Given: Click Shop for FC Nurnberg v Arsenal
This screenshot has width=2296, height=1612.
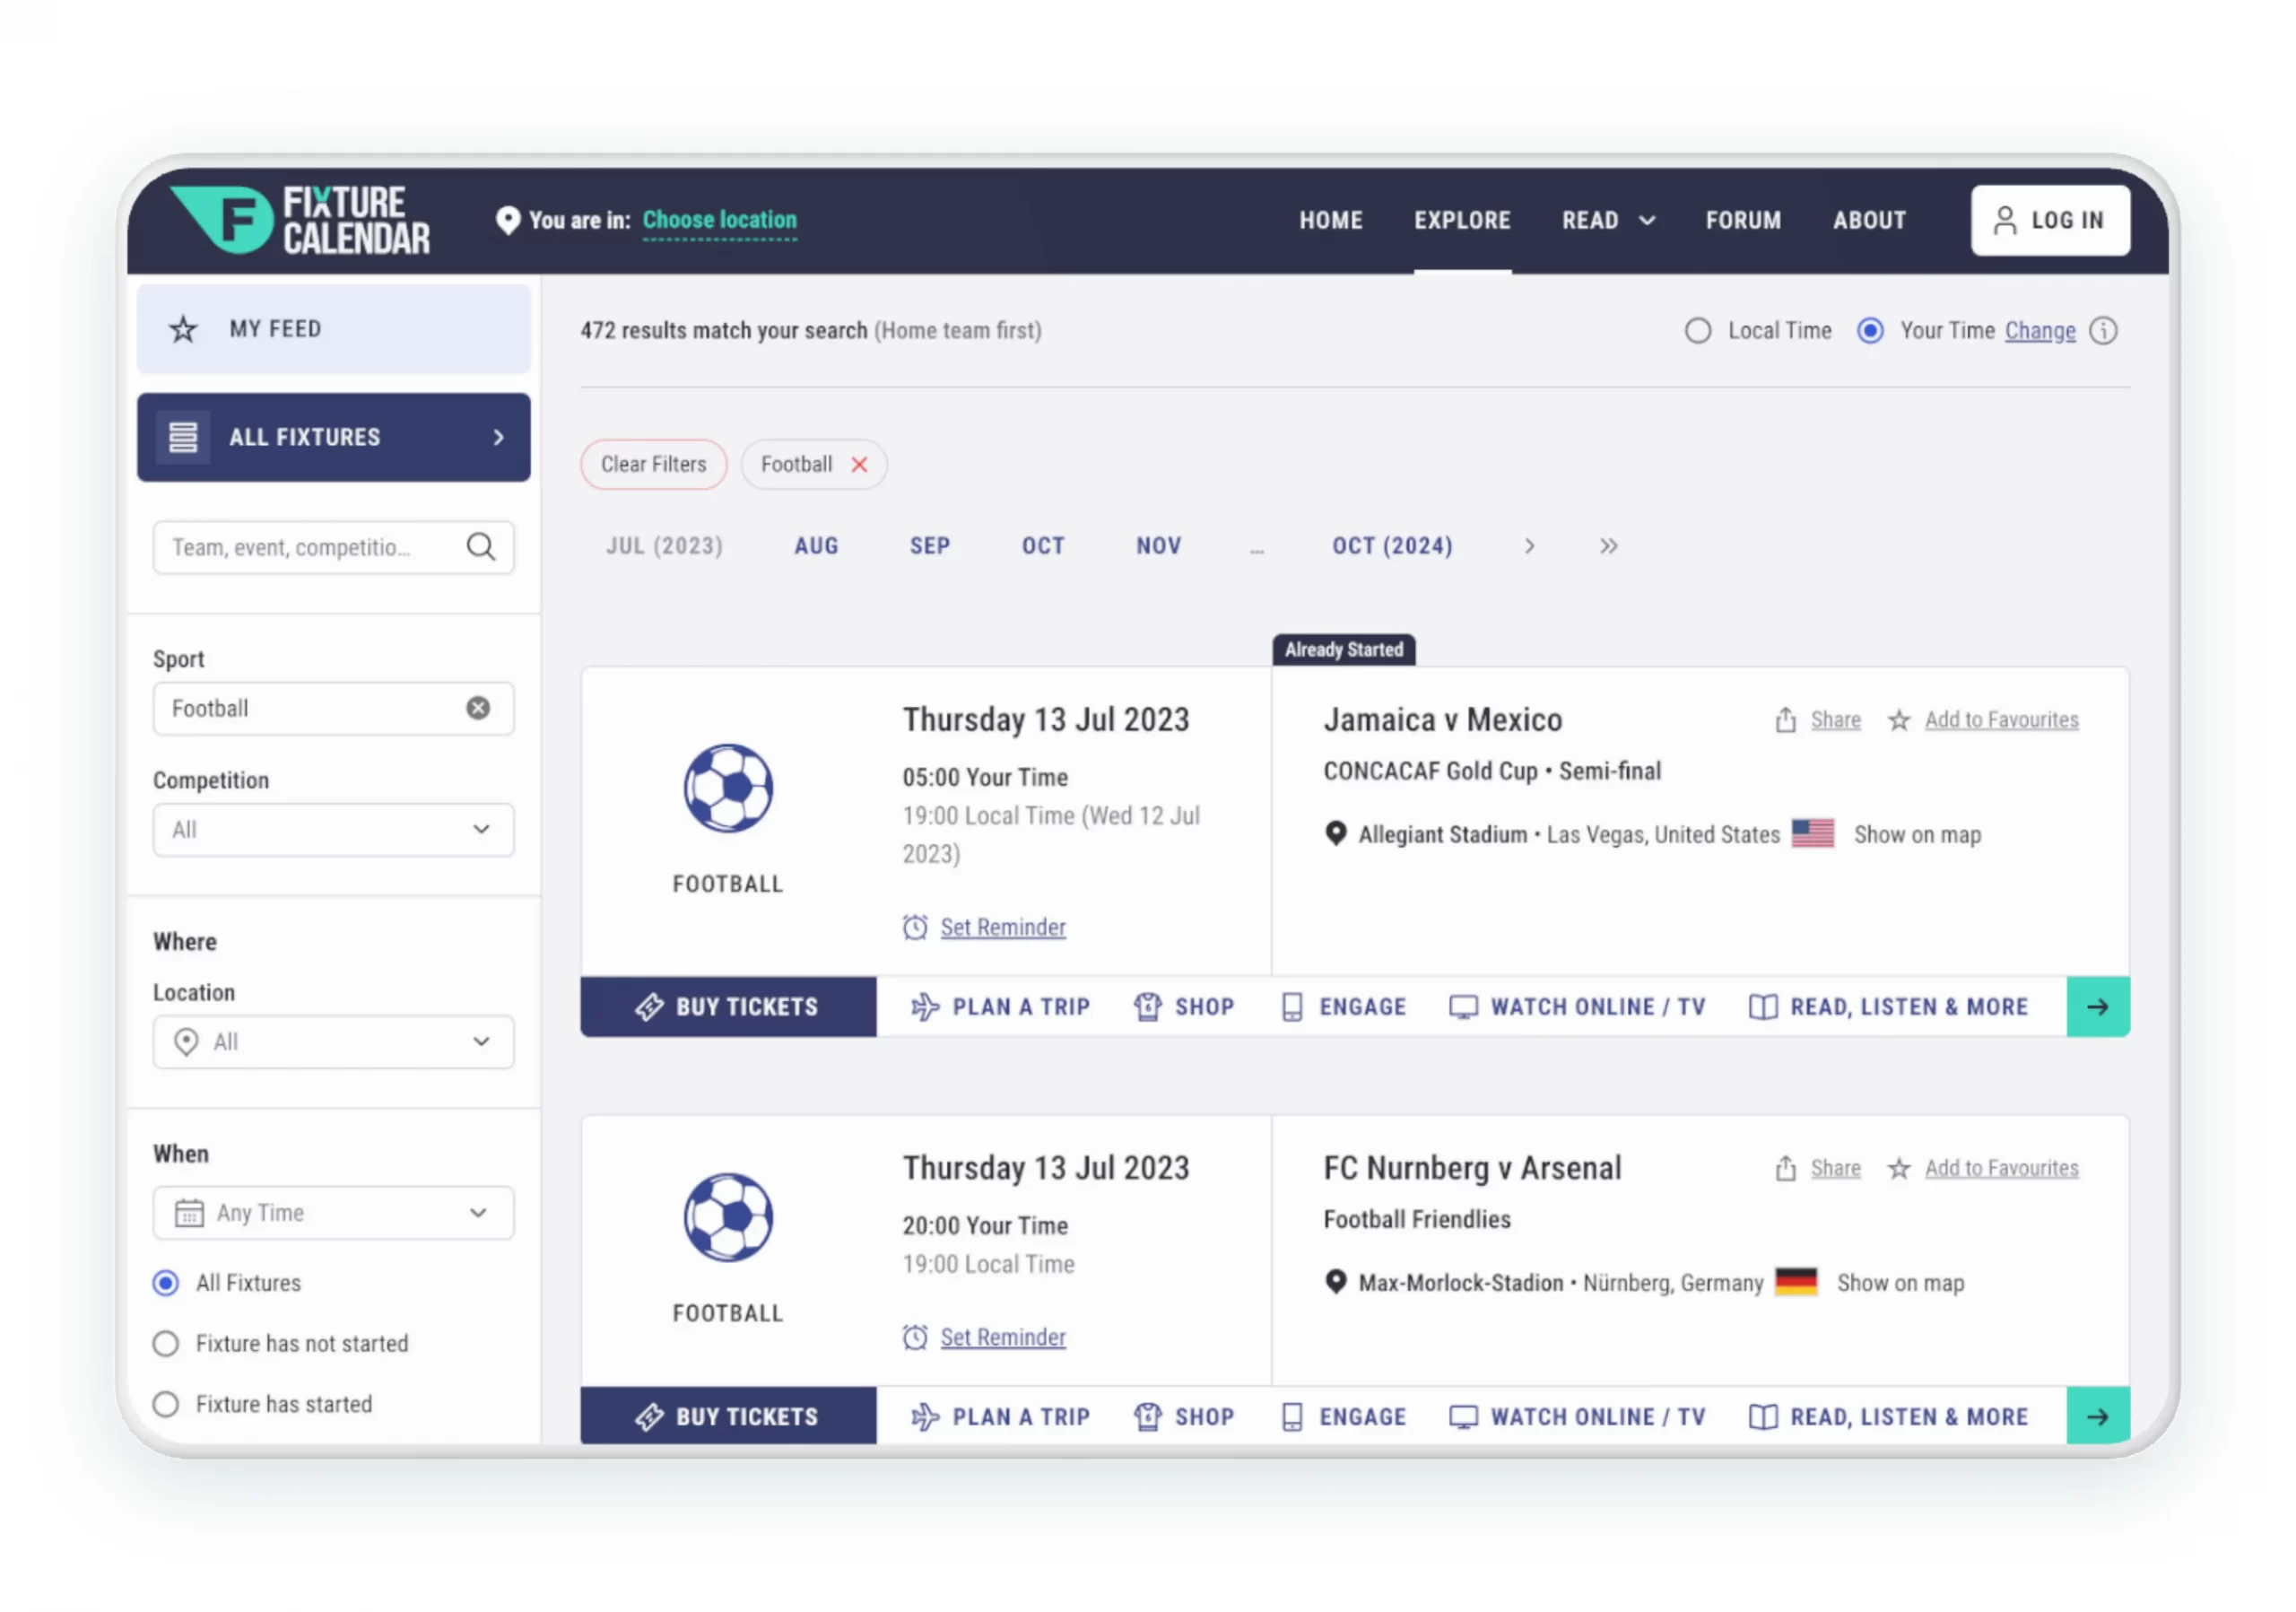Looking at the screenshot, I should (1184, 1417).
